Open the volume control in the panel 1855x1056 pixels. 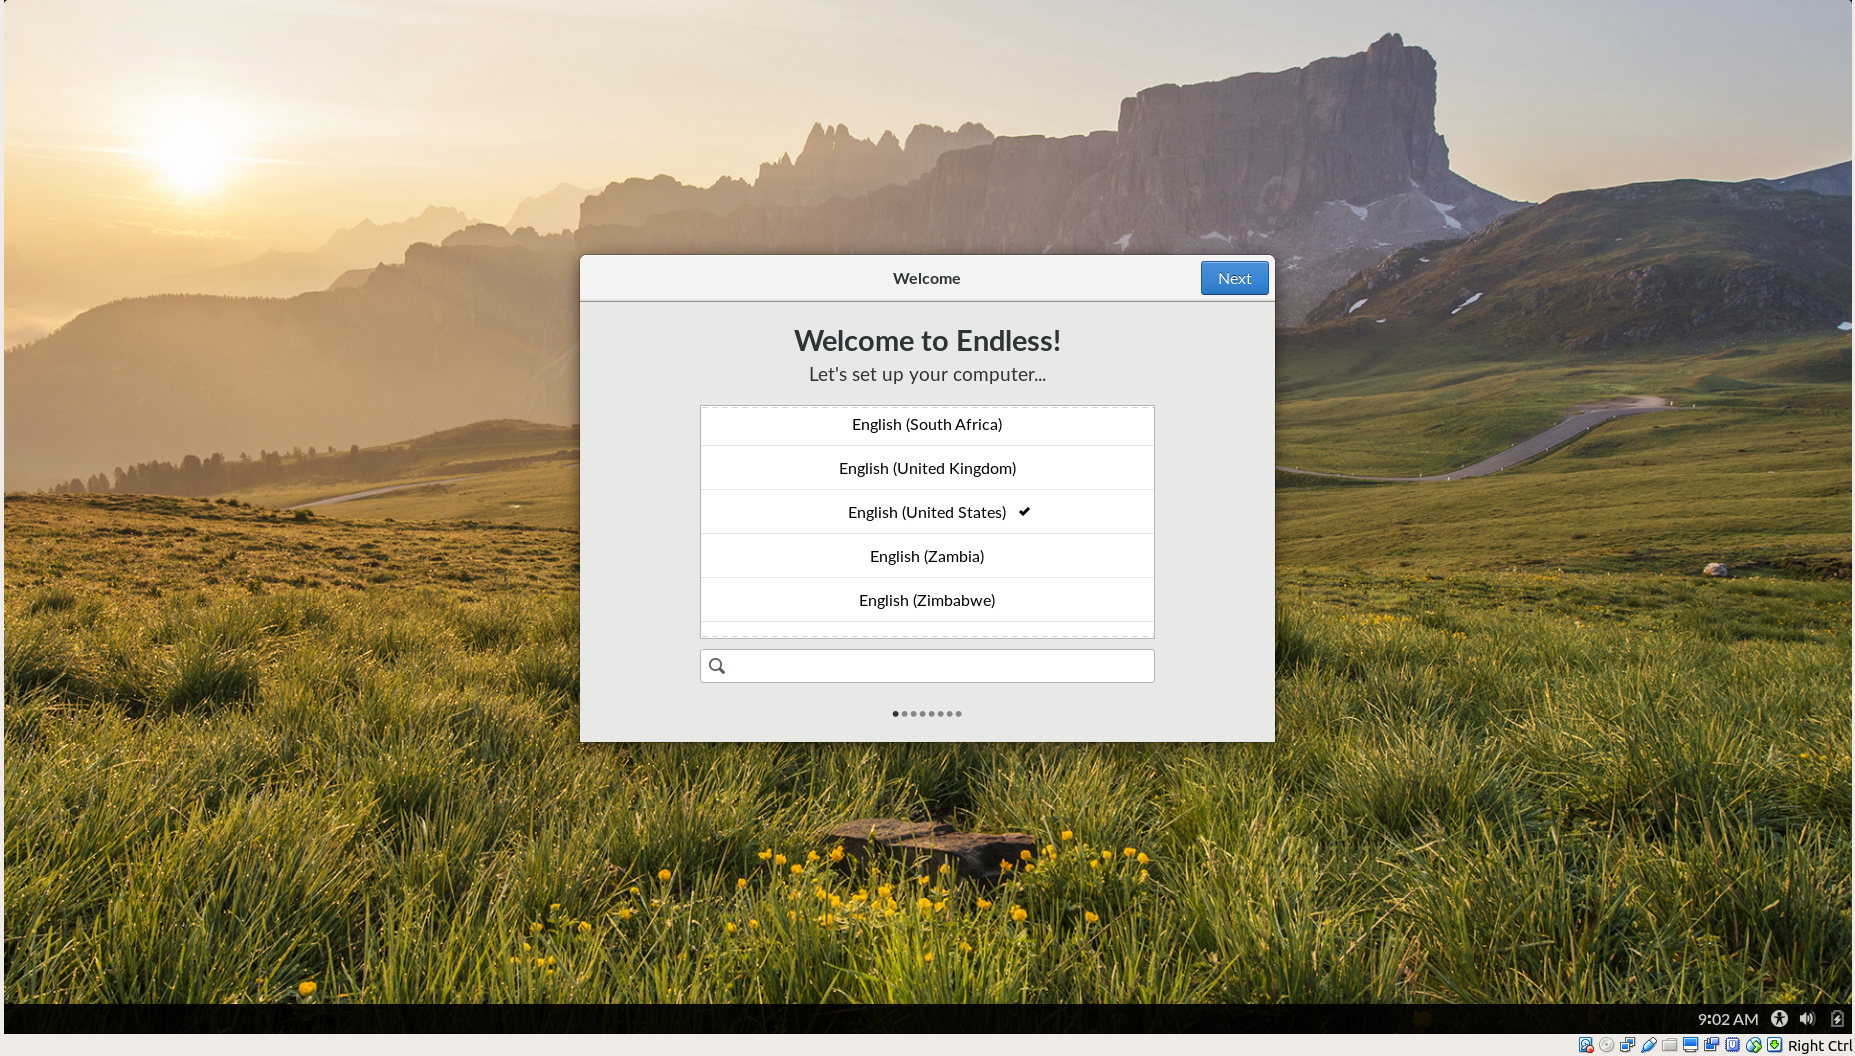[x=1807, y=1019]
